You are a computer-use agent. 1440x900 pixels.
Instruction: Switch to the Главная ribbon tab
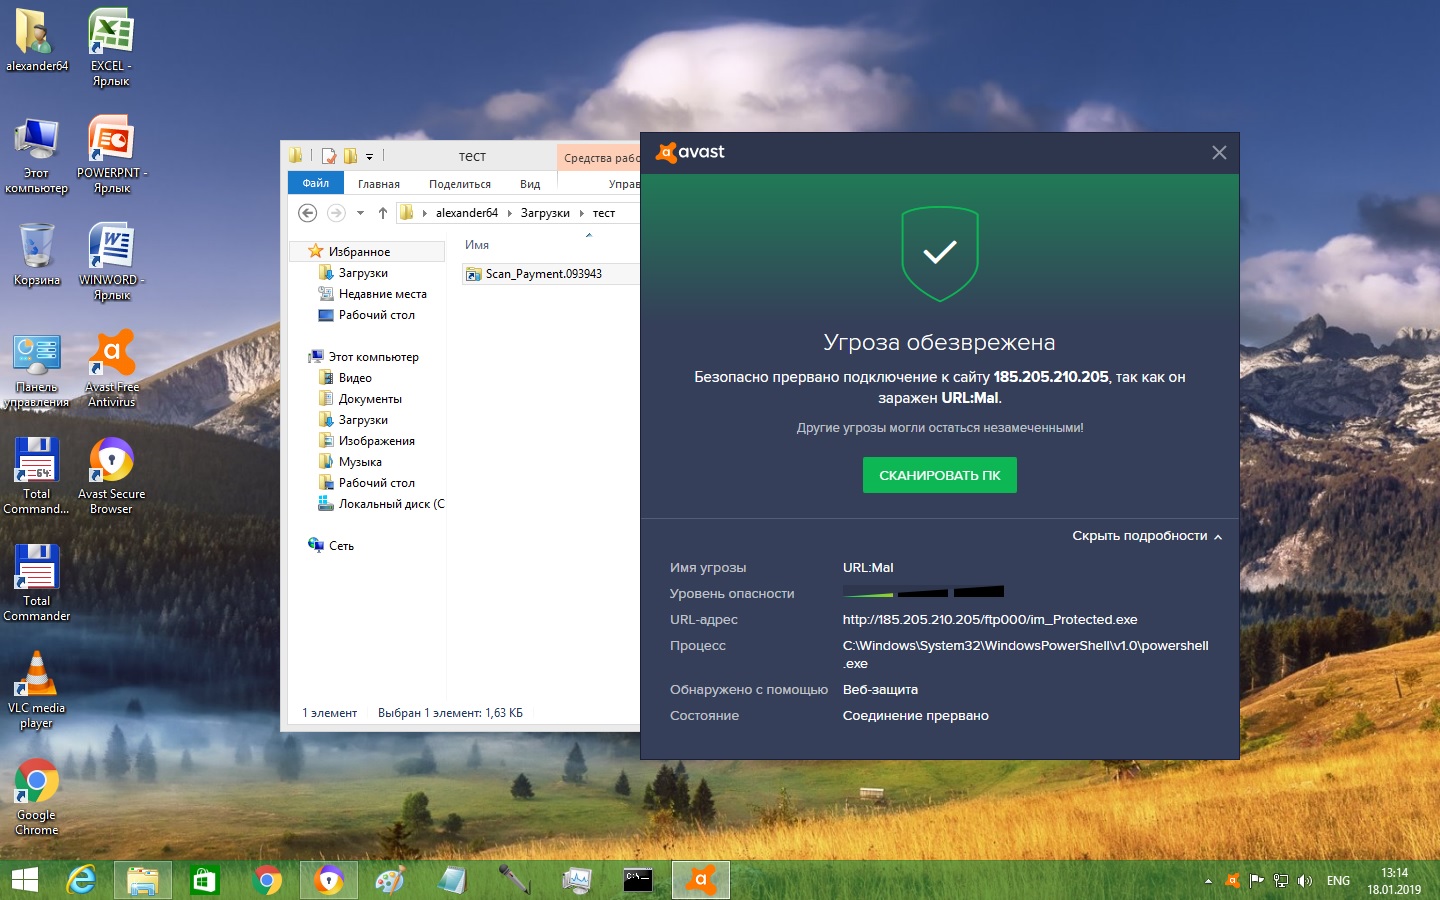(x=379, y=184)
